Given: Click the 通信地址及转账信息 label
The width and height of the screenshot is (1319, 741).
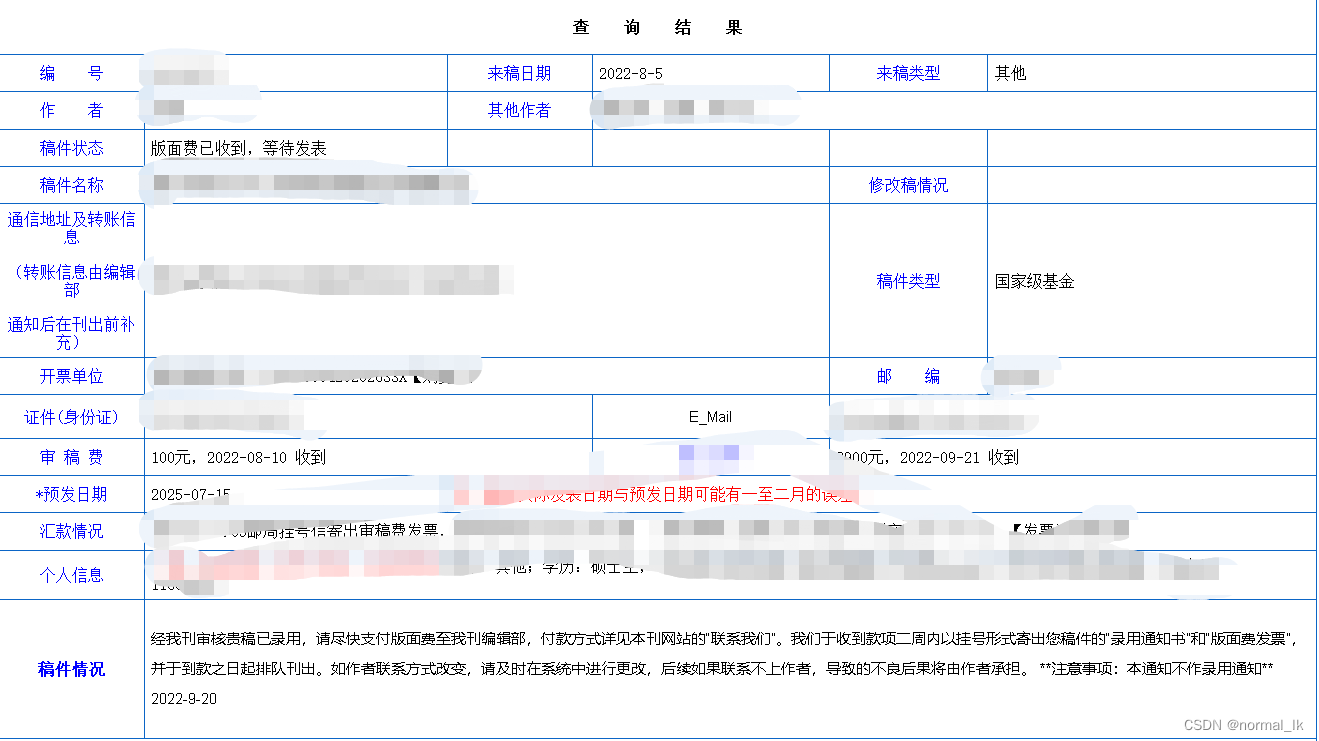Looking at the screenshot, I should 72,228.
